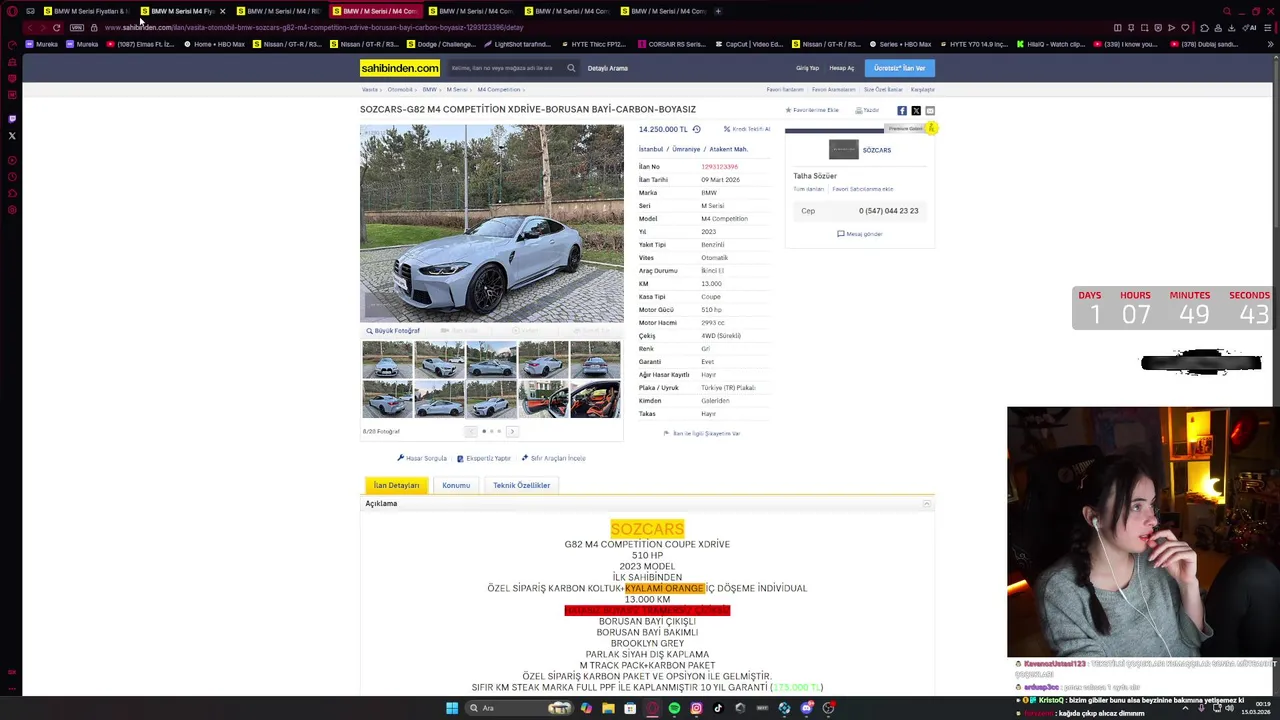Open the sahibinden.com logo homepage link
1280x720 pixels.
click(400, 68)
